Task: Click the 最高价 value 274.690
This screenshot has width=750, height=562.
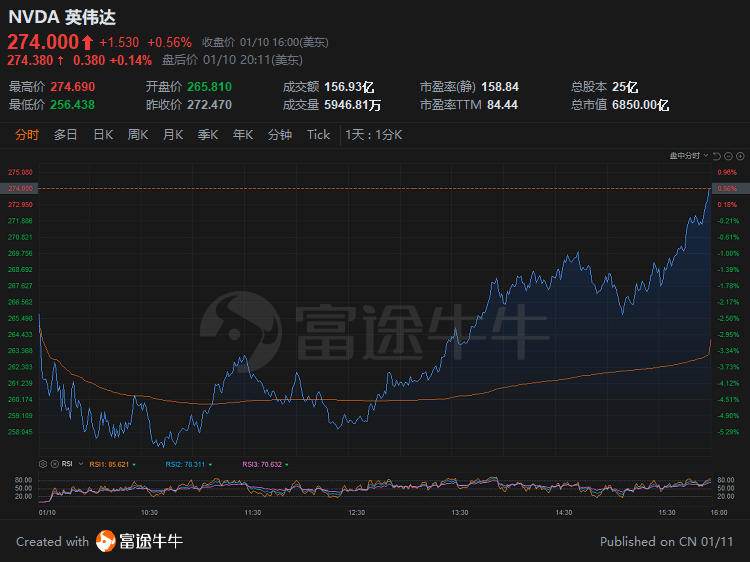Action: tap(73, 87)
